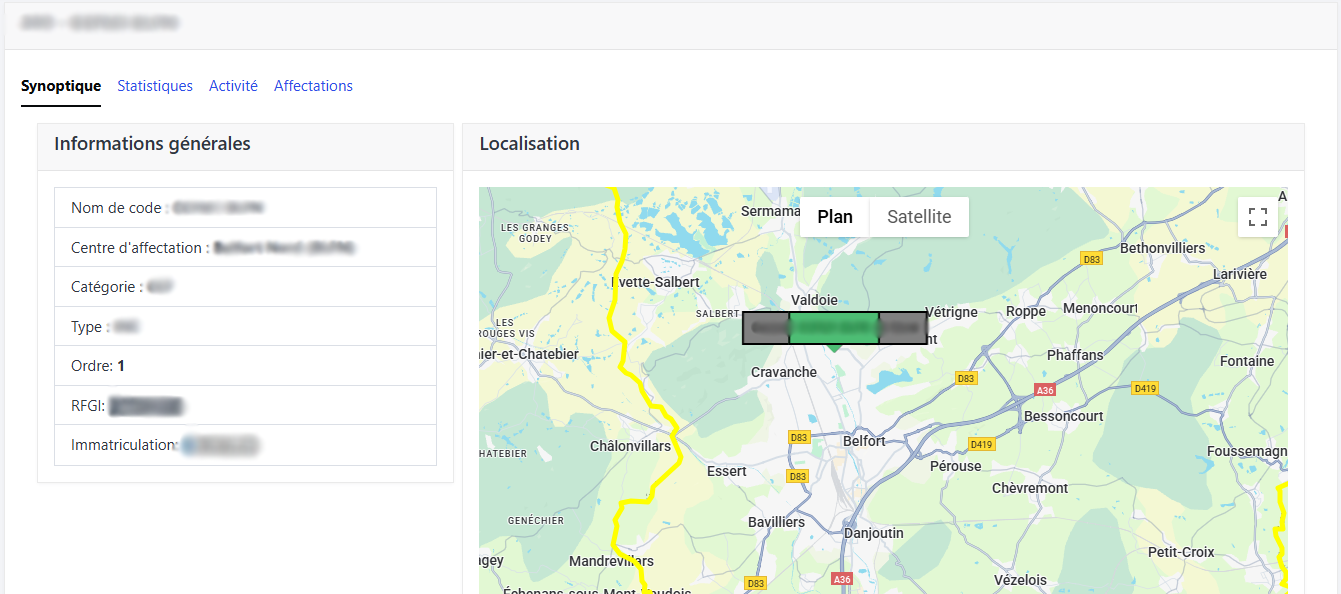Click the blurred RFGI value field

click(x=146, y=406)
